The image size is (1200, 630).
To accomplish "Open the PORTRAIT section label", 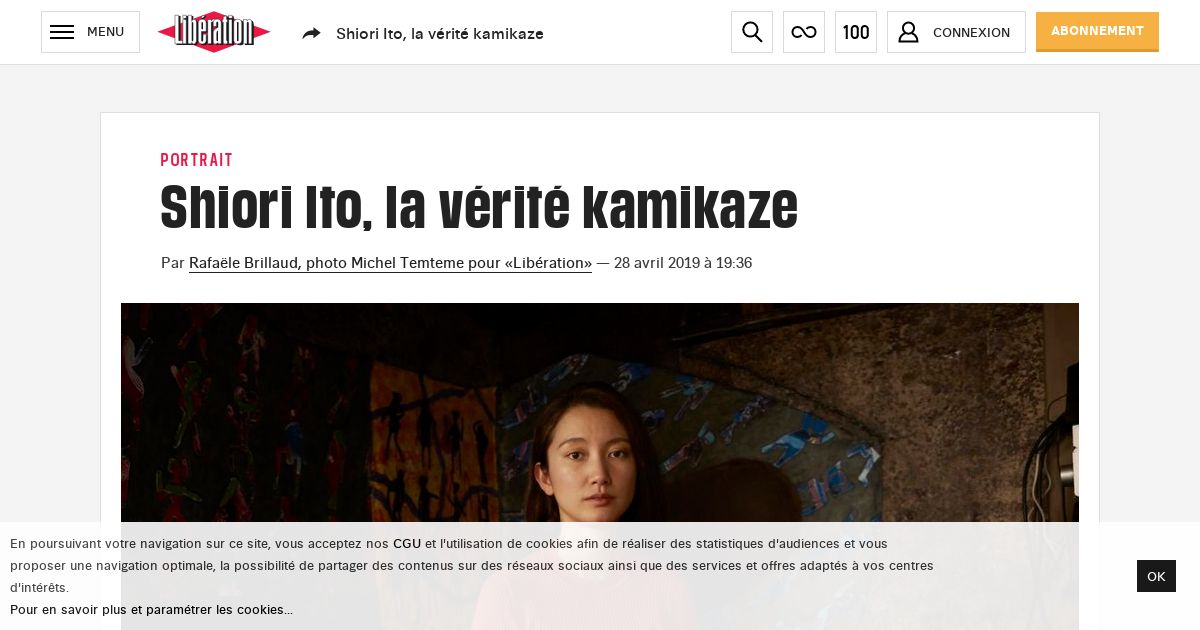I will pyautogui.click(x=197, y=160).
